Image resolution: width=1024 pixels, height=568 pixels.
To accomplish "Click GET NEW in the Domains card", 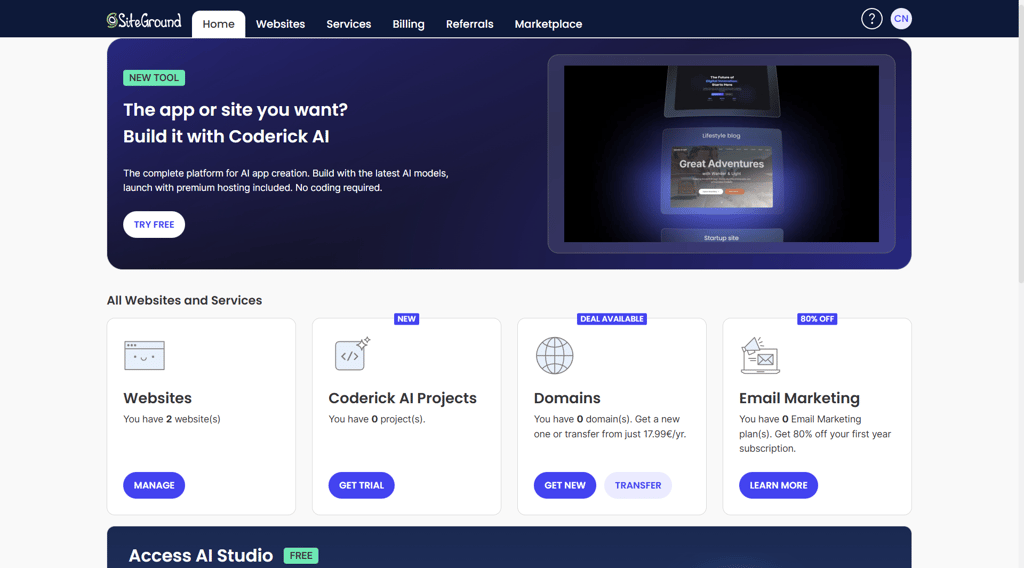I will coord(565,485).
